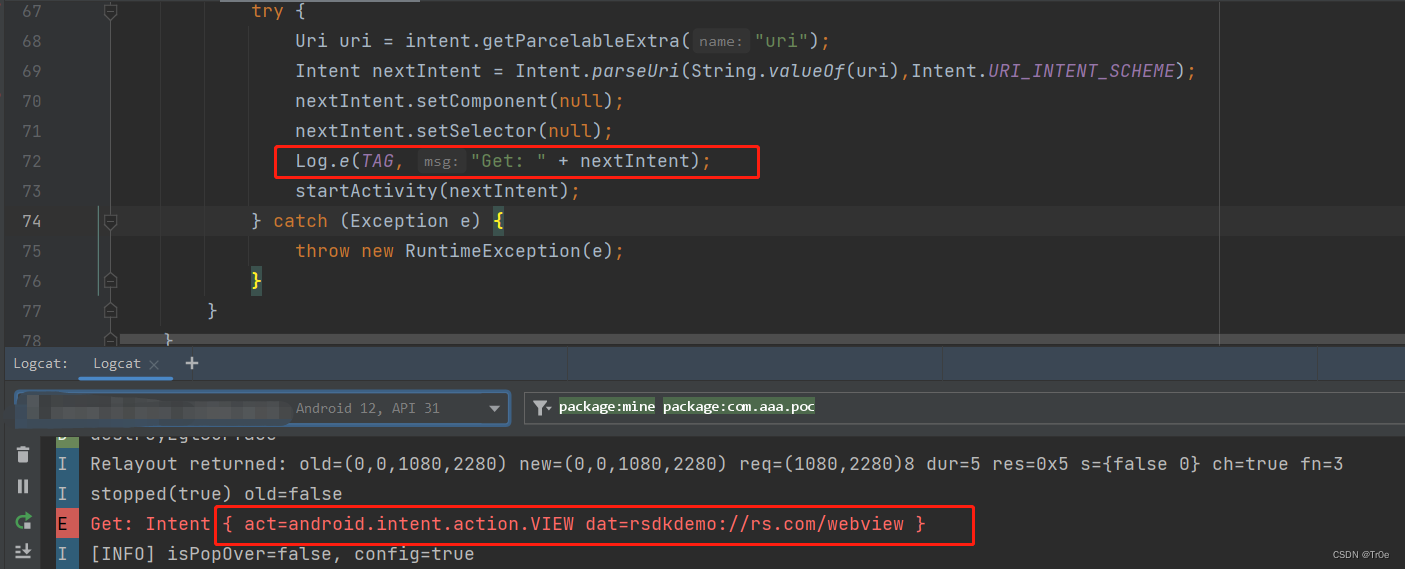Click the Log.e TAG statement
This screenshot has height=569, width=1405.
[x=503, y=161]
